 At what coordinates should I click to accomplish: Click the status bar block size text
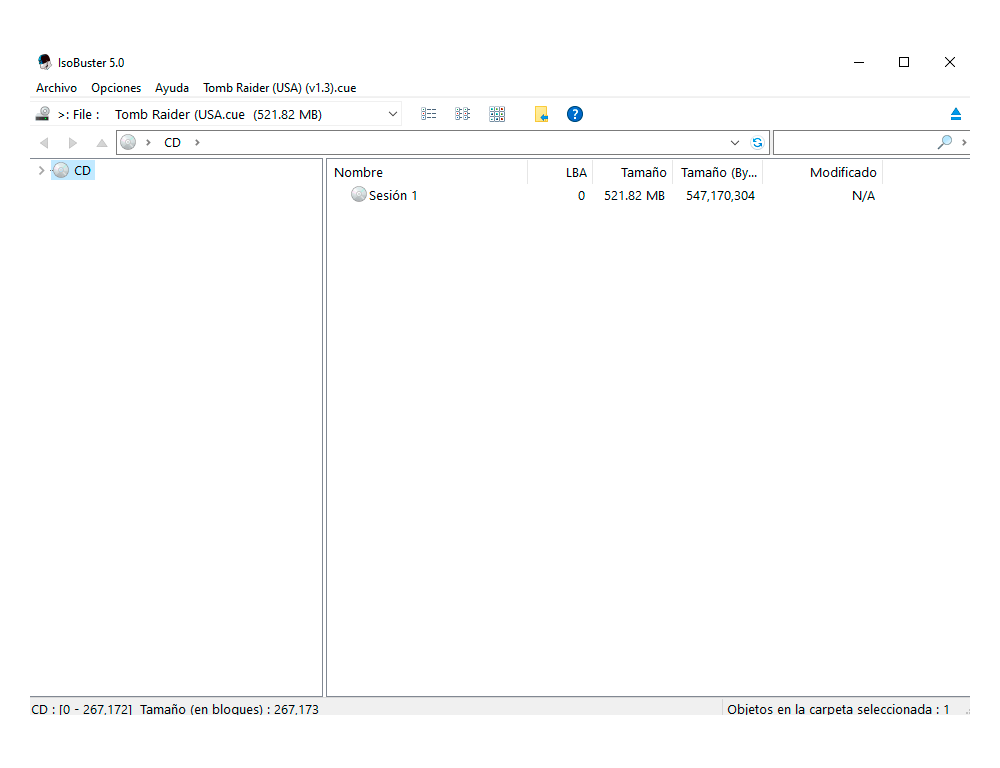tap(229, 709)
